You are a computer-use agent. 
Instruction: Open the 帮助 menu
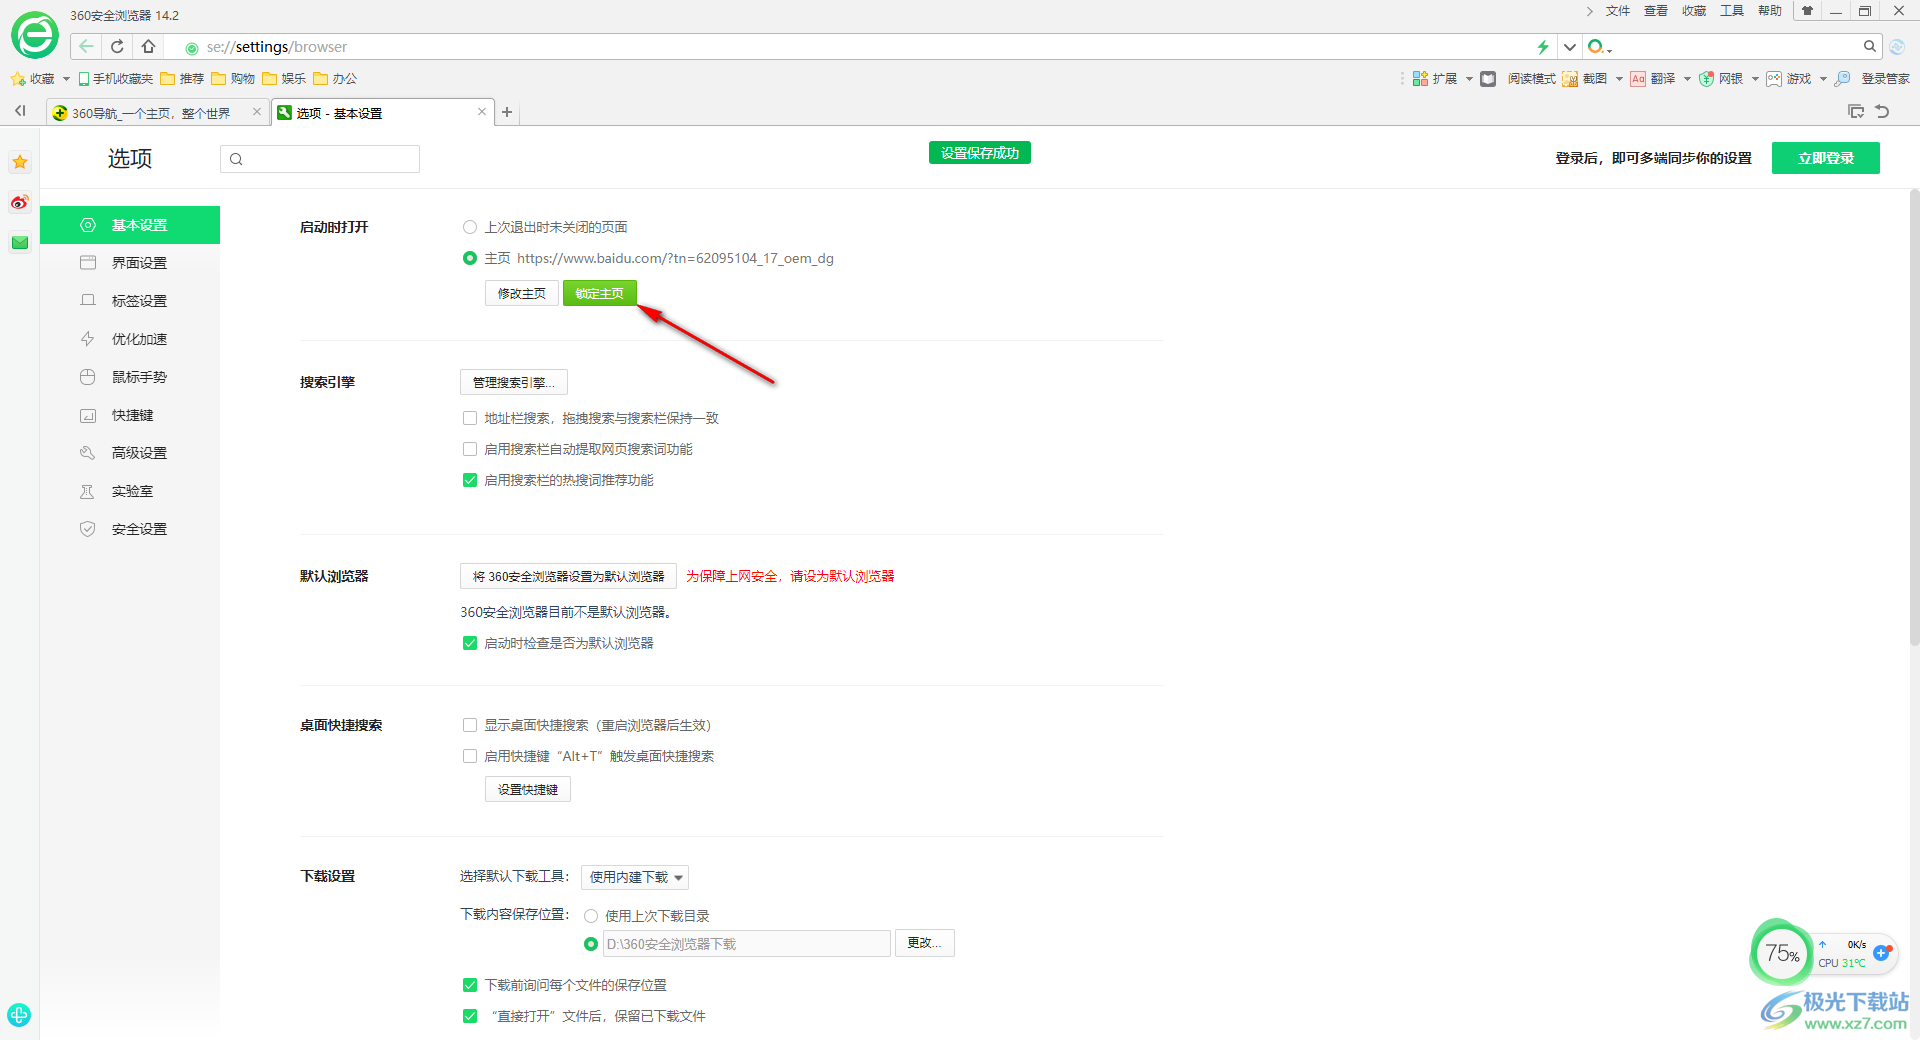click(1770, 11)
